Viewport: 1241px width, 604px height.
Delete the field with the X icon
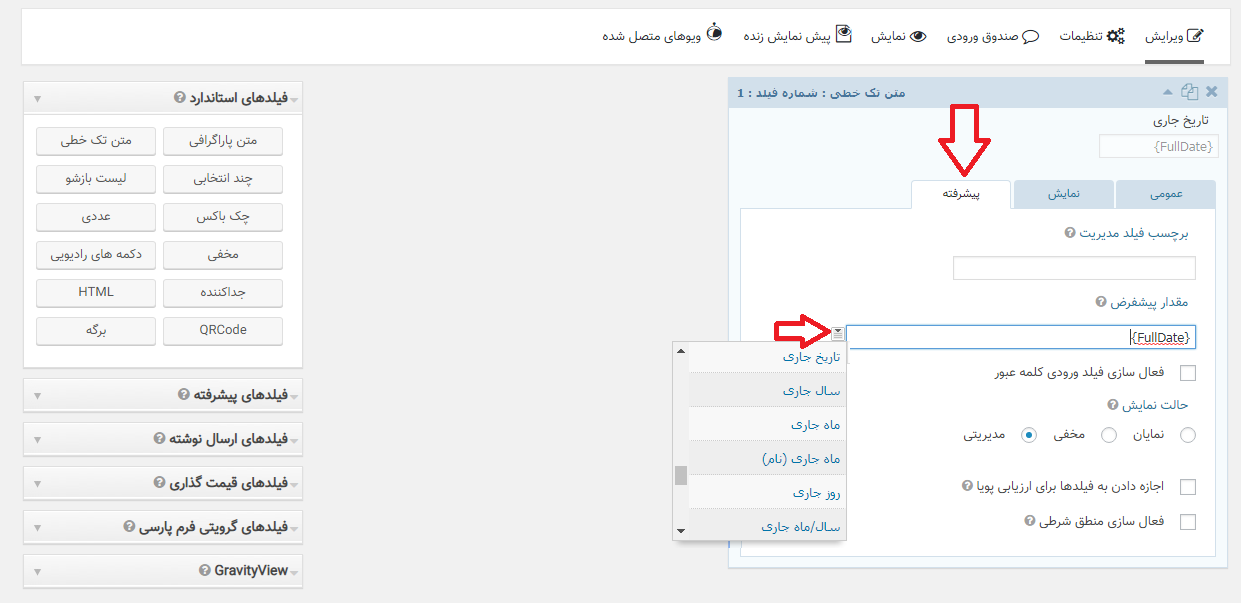click(1211, 91)
